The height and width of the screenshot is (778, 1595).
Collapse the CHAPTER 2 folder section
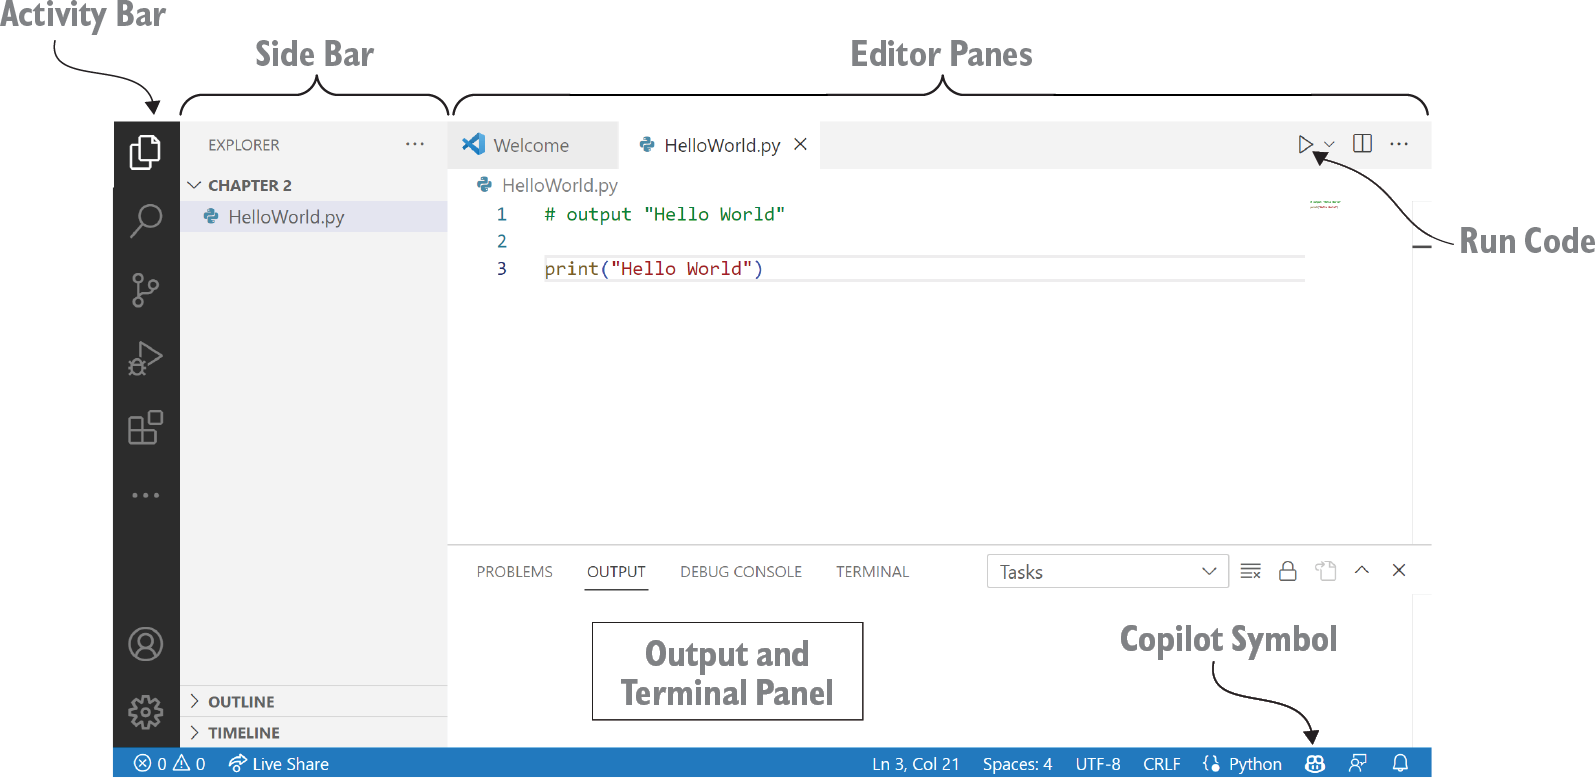[x=195, y=185]
